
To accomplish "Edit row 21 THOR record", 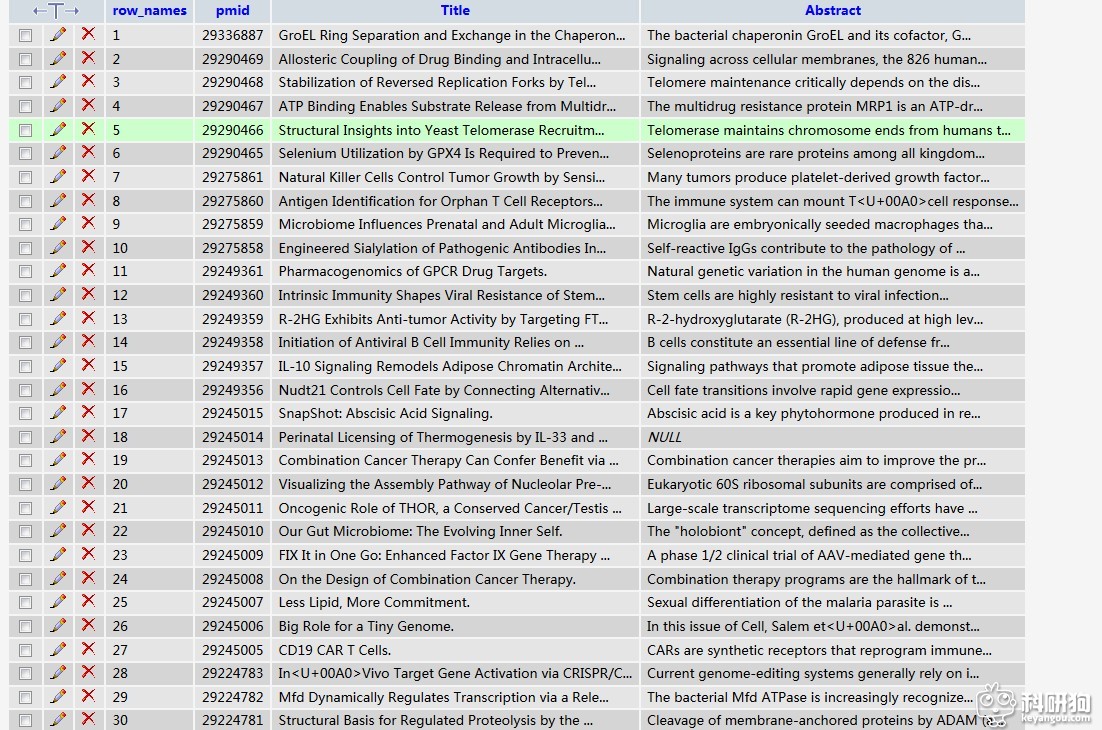I will click(x=58, y=507).
